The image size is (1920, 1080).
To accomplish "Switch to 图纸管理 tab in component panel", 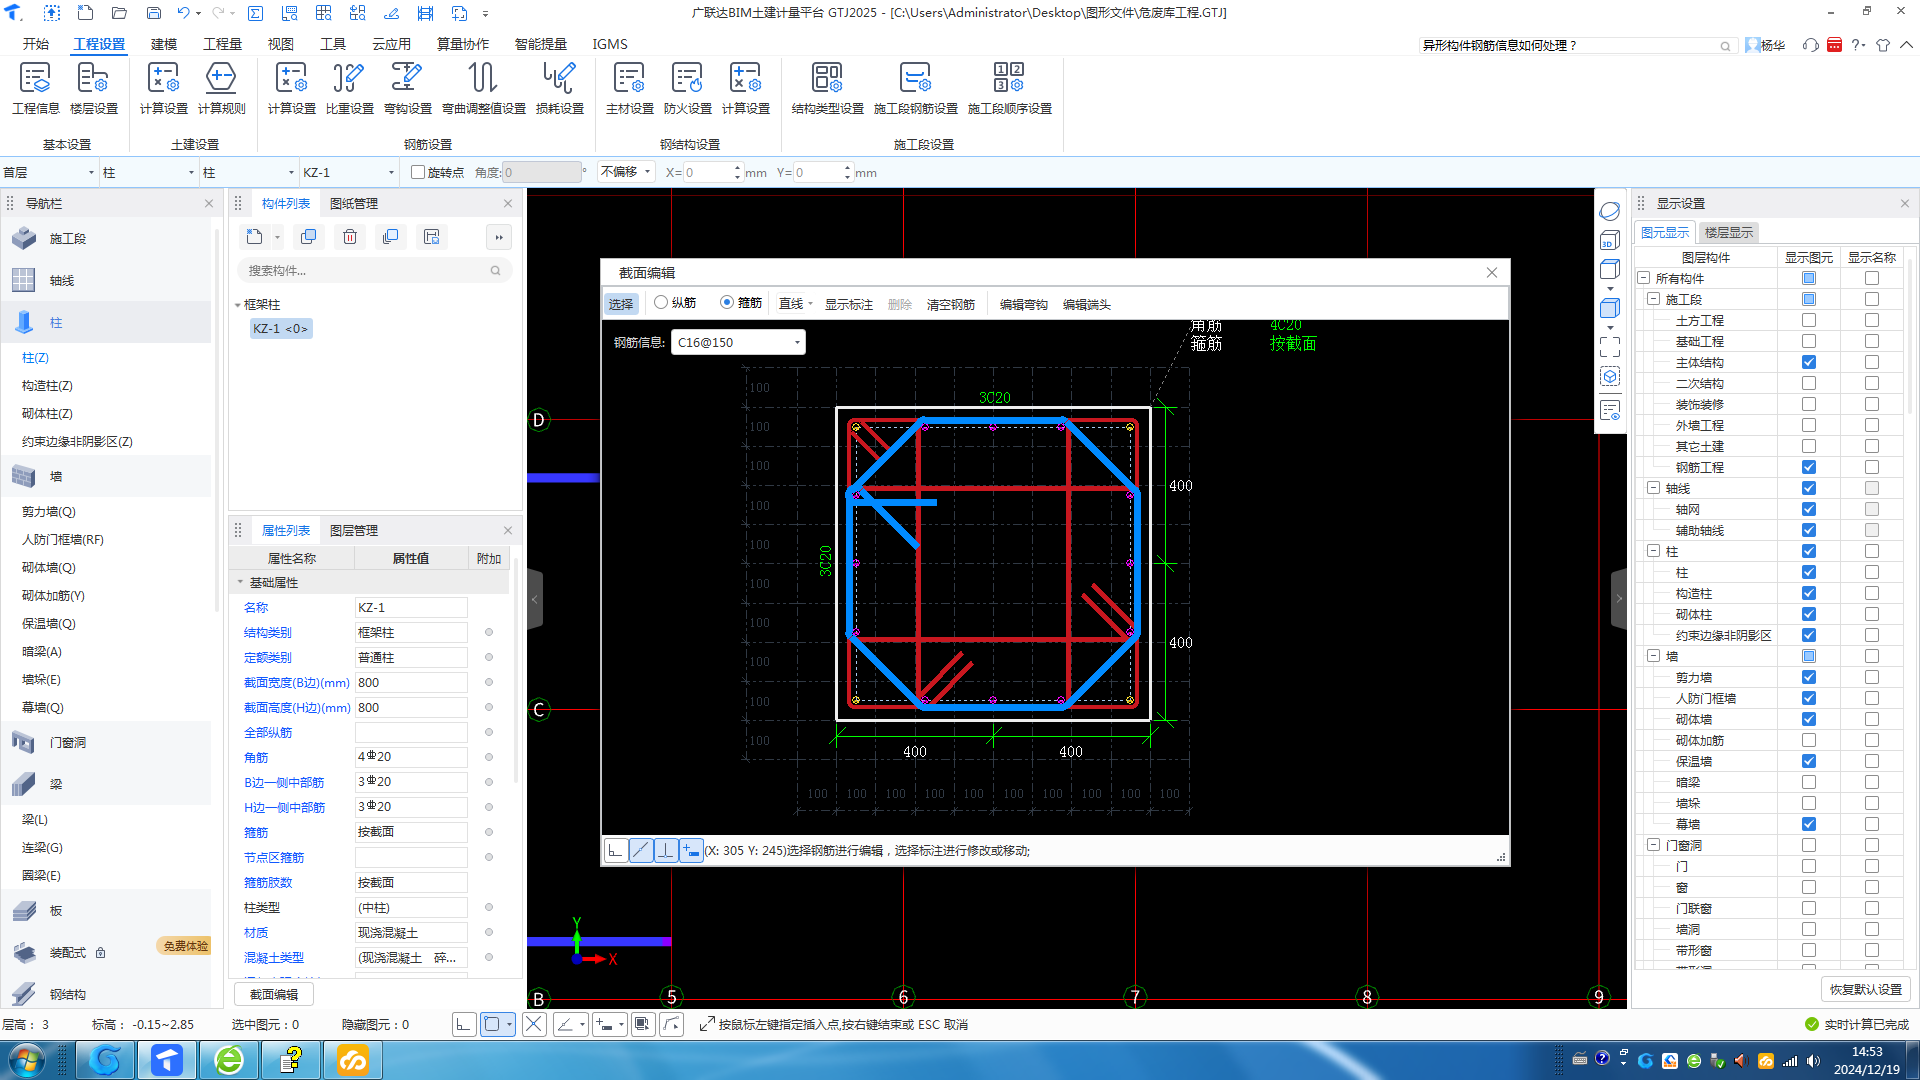I will [354, 203].
